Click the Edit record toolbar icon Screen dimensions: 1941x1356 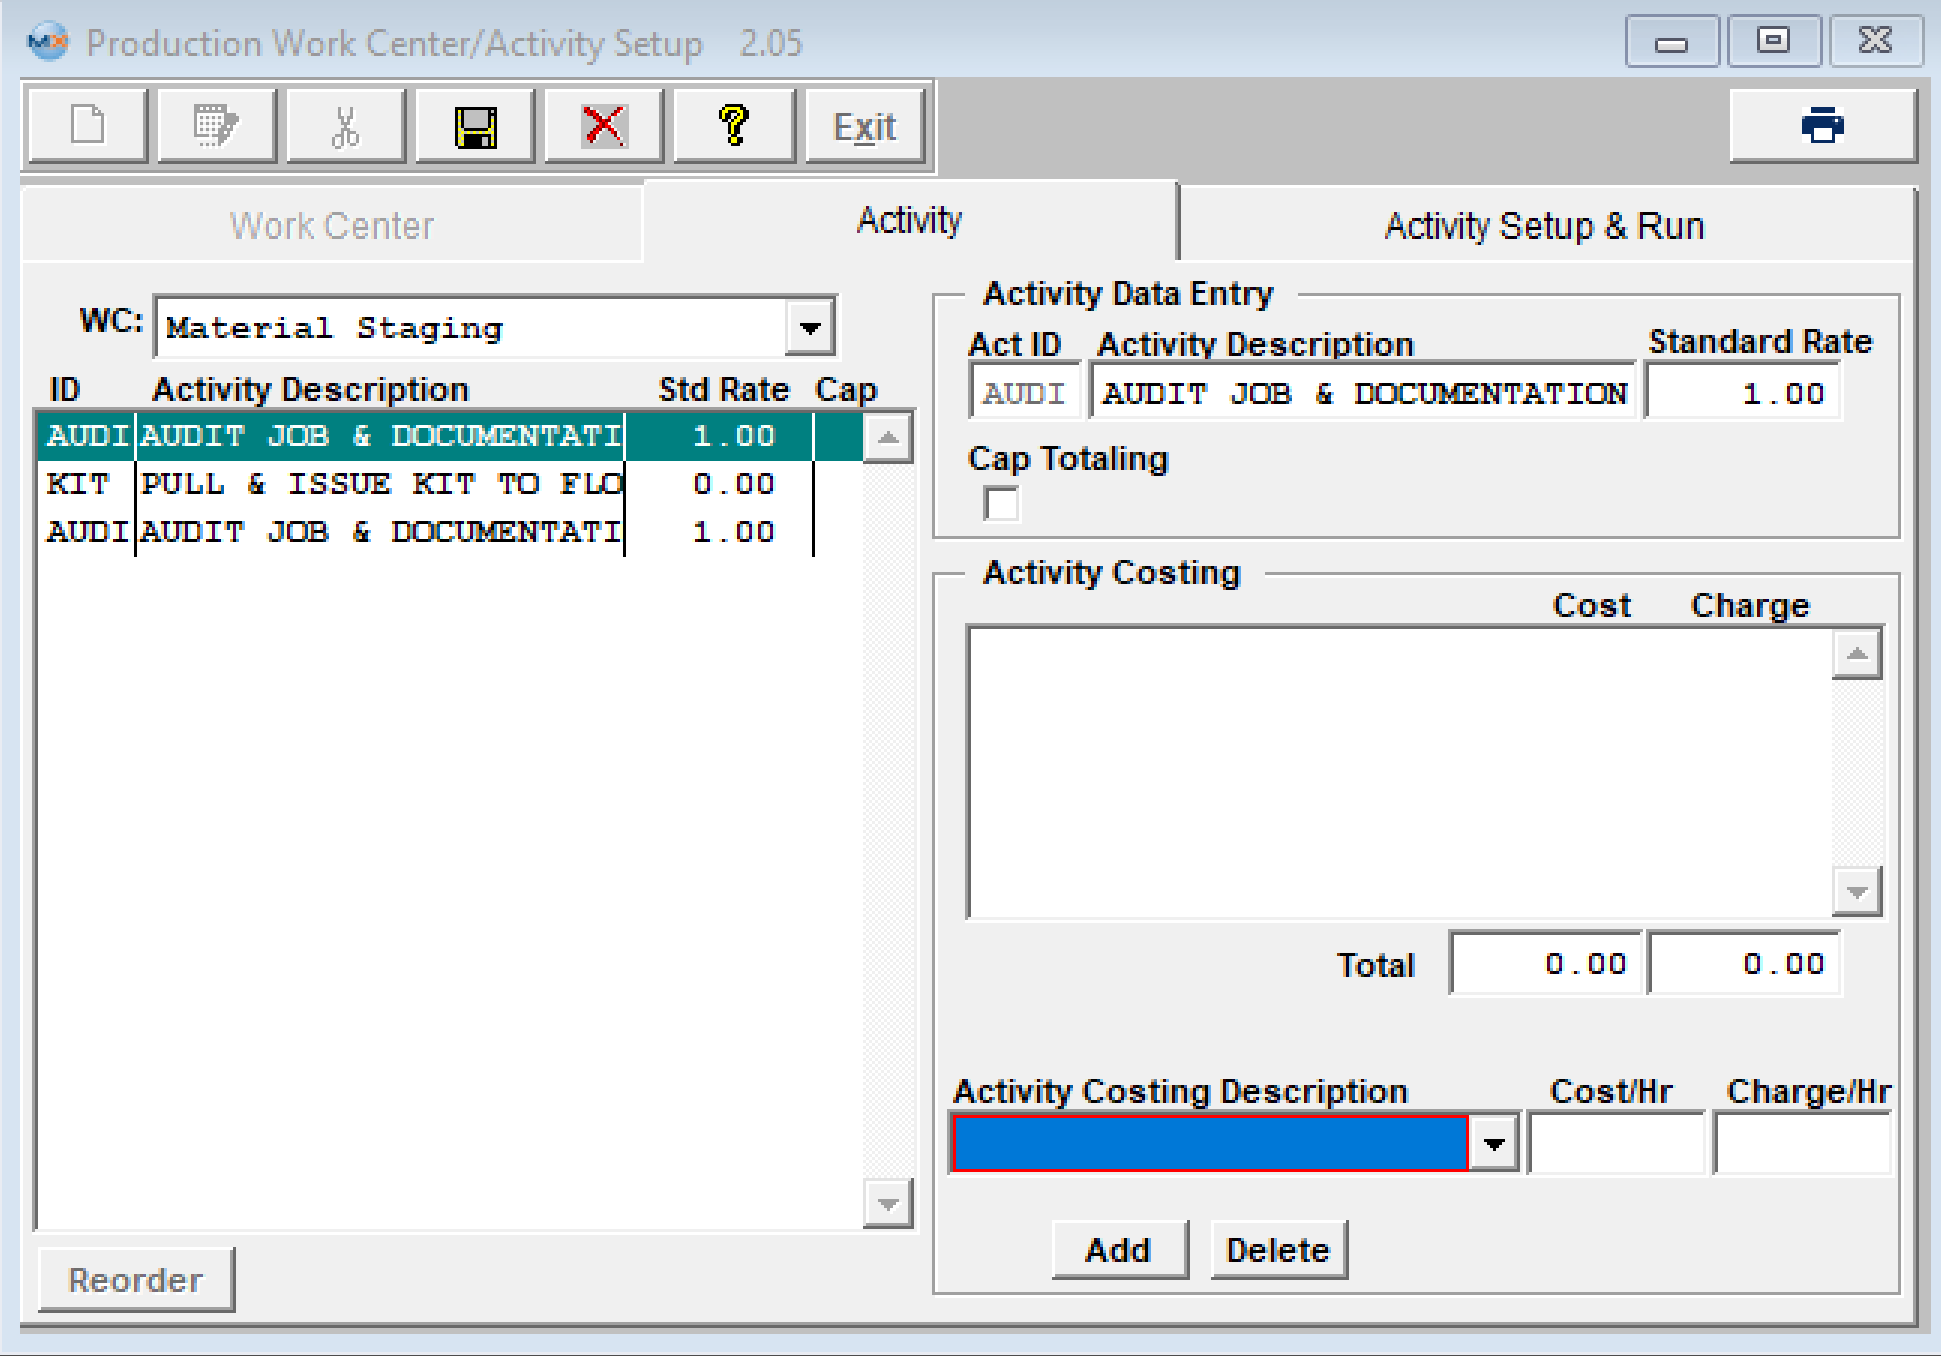[216, 127]
